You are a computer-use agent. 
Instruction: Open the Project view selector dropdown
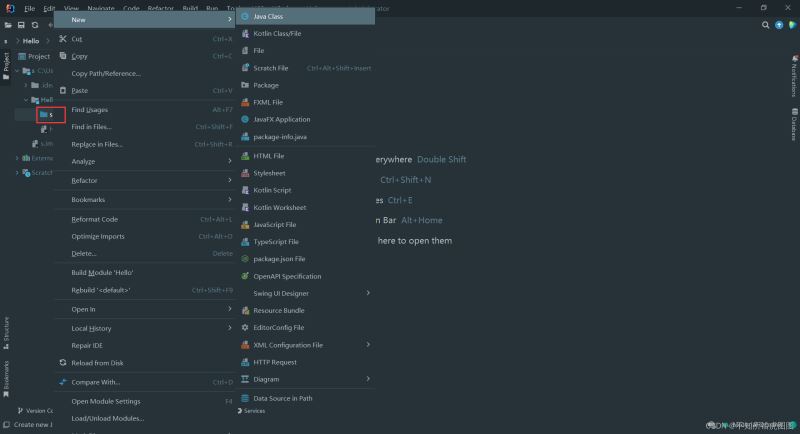pyautogui.click(x=35, y=56)
